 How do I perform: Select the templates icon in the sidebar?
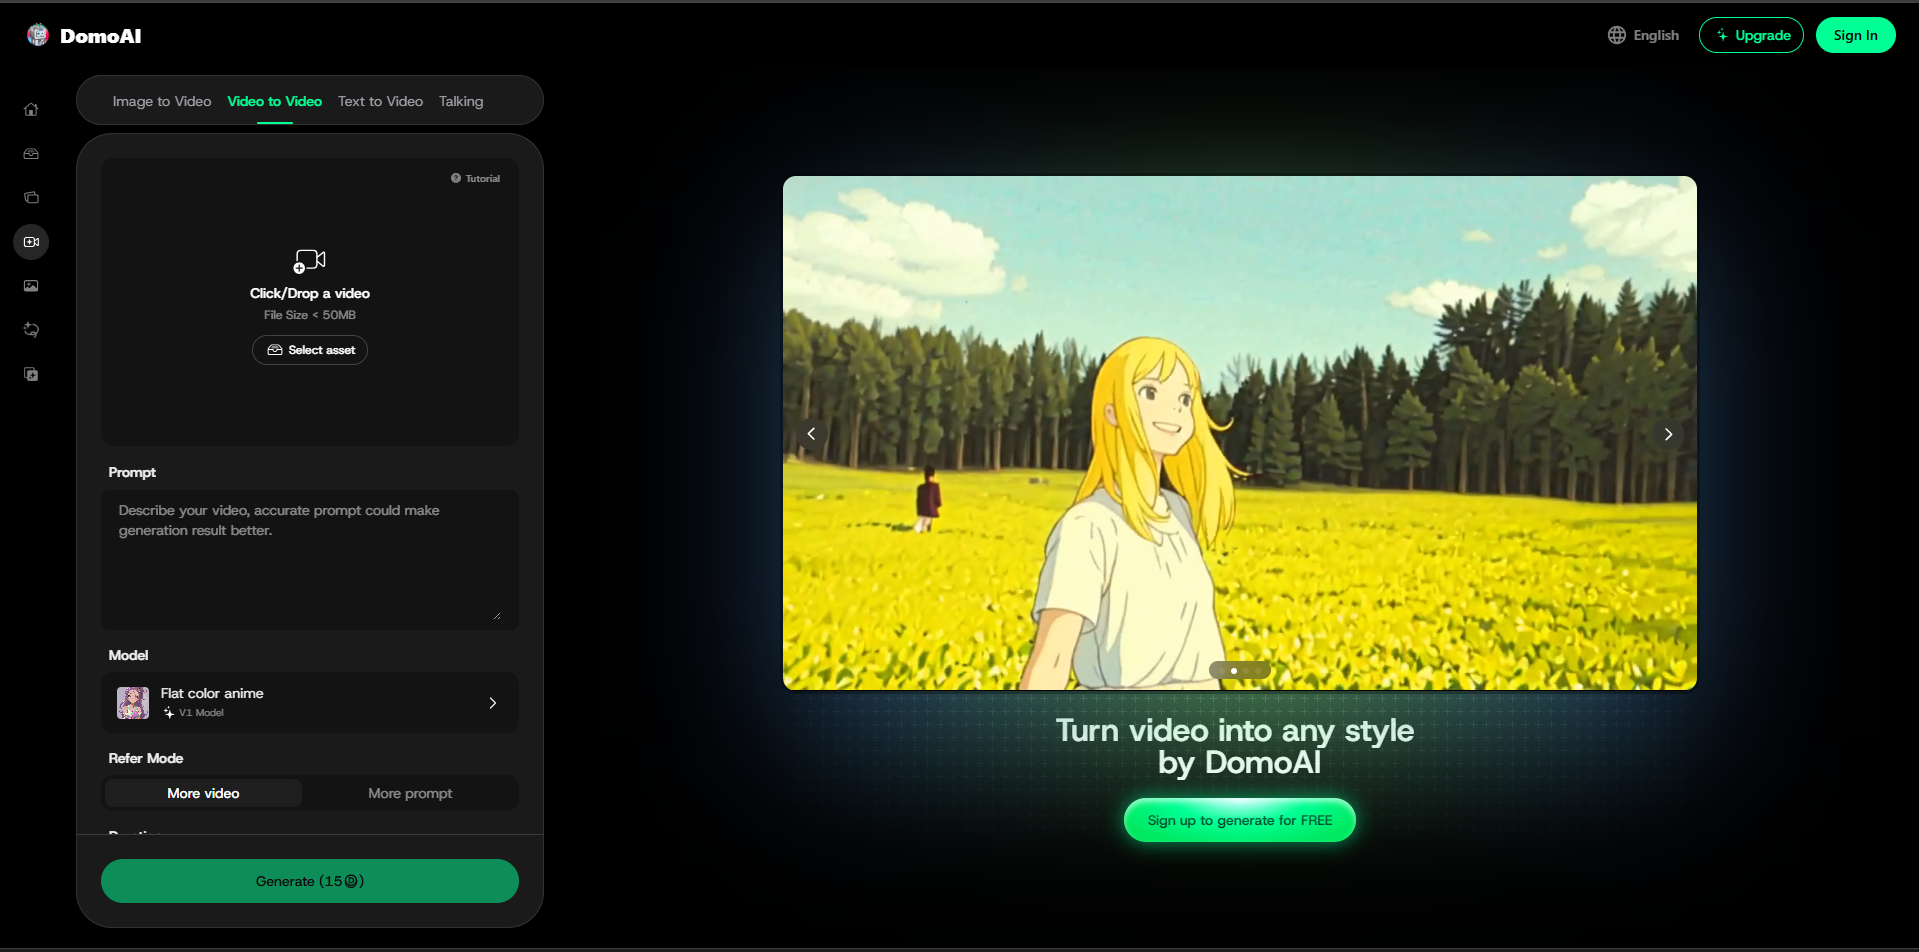[31, 197]
